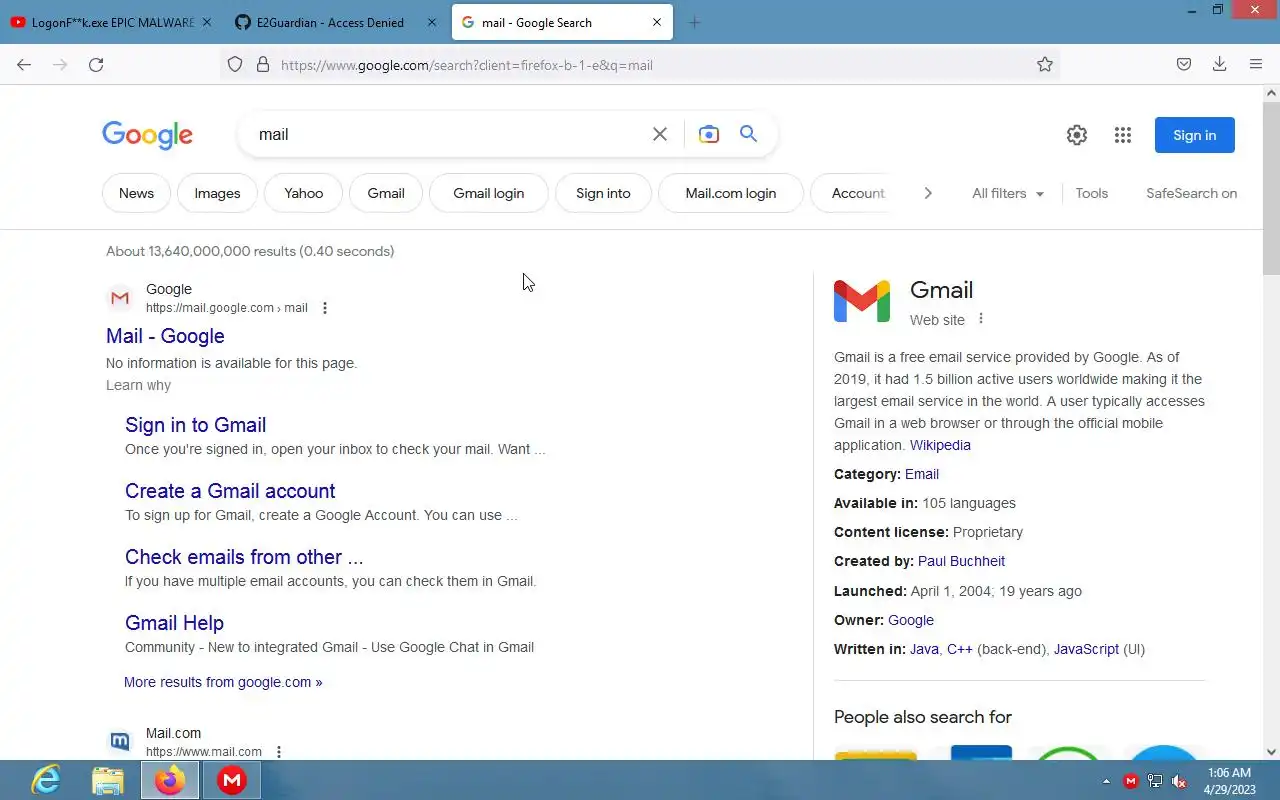This screenshot has width=1280, height=800.
Task: Filter results by Images
Action: [217, 193]
